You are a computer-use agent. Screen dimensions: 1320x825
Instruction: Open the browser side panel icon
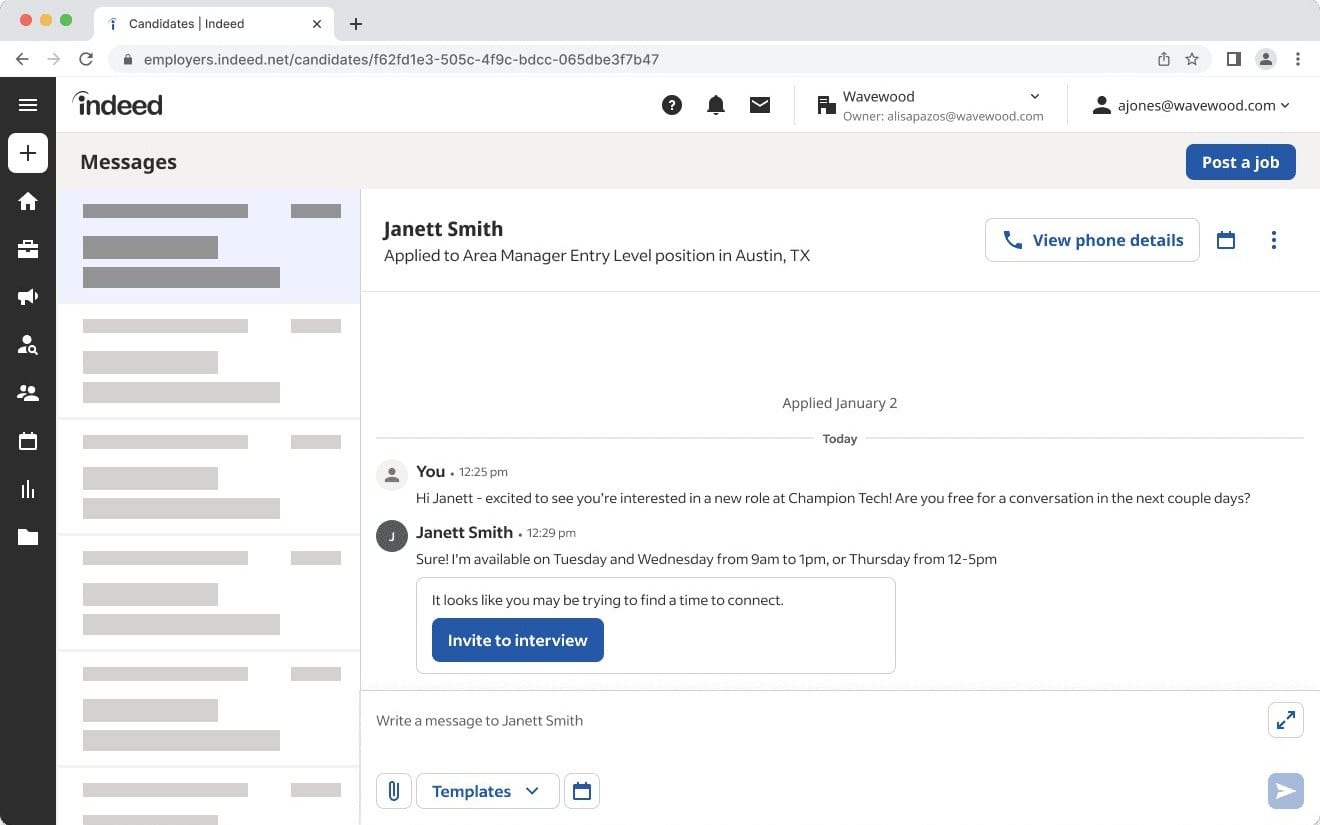tap(1234, 59)
